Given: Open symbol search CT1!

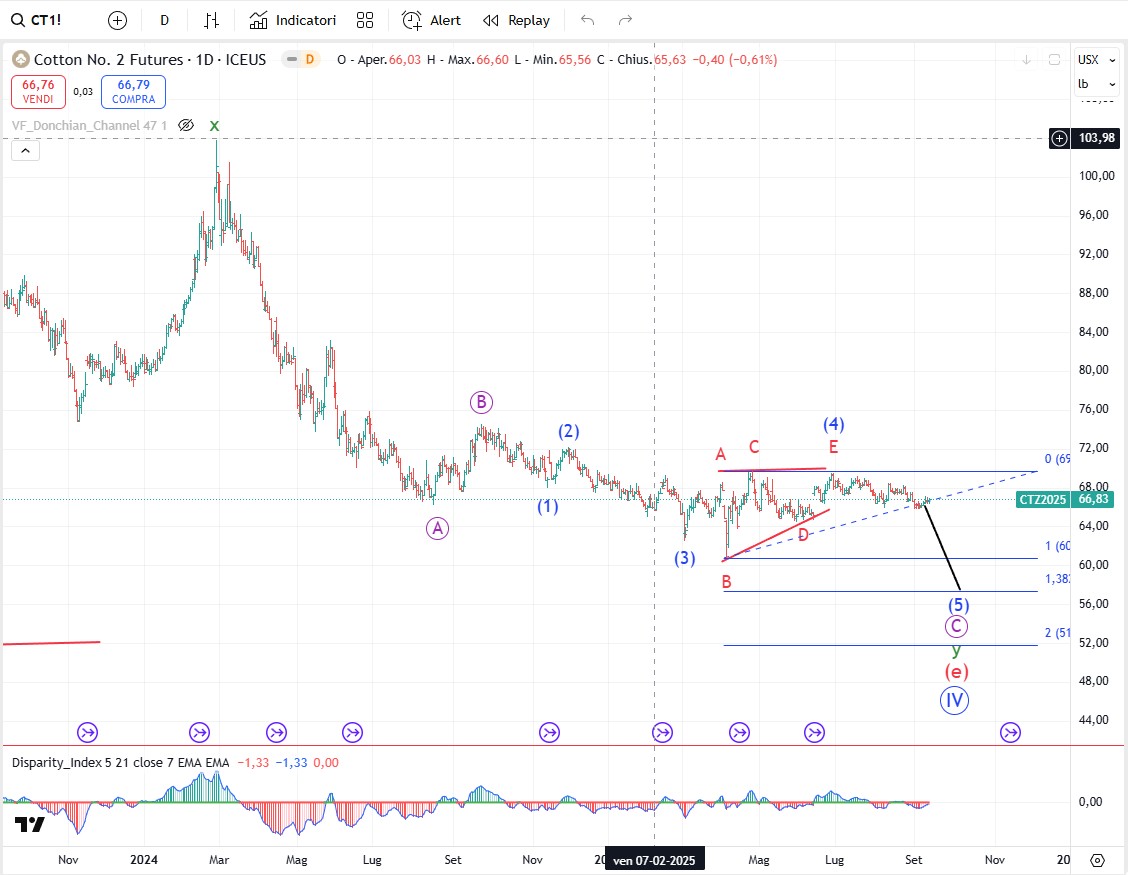Looking at the screenshot, I should [36, 20].
